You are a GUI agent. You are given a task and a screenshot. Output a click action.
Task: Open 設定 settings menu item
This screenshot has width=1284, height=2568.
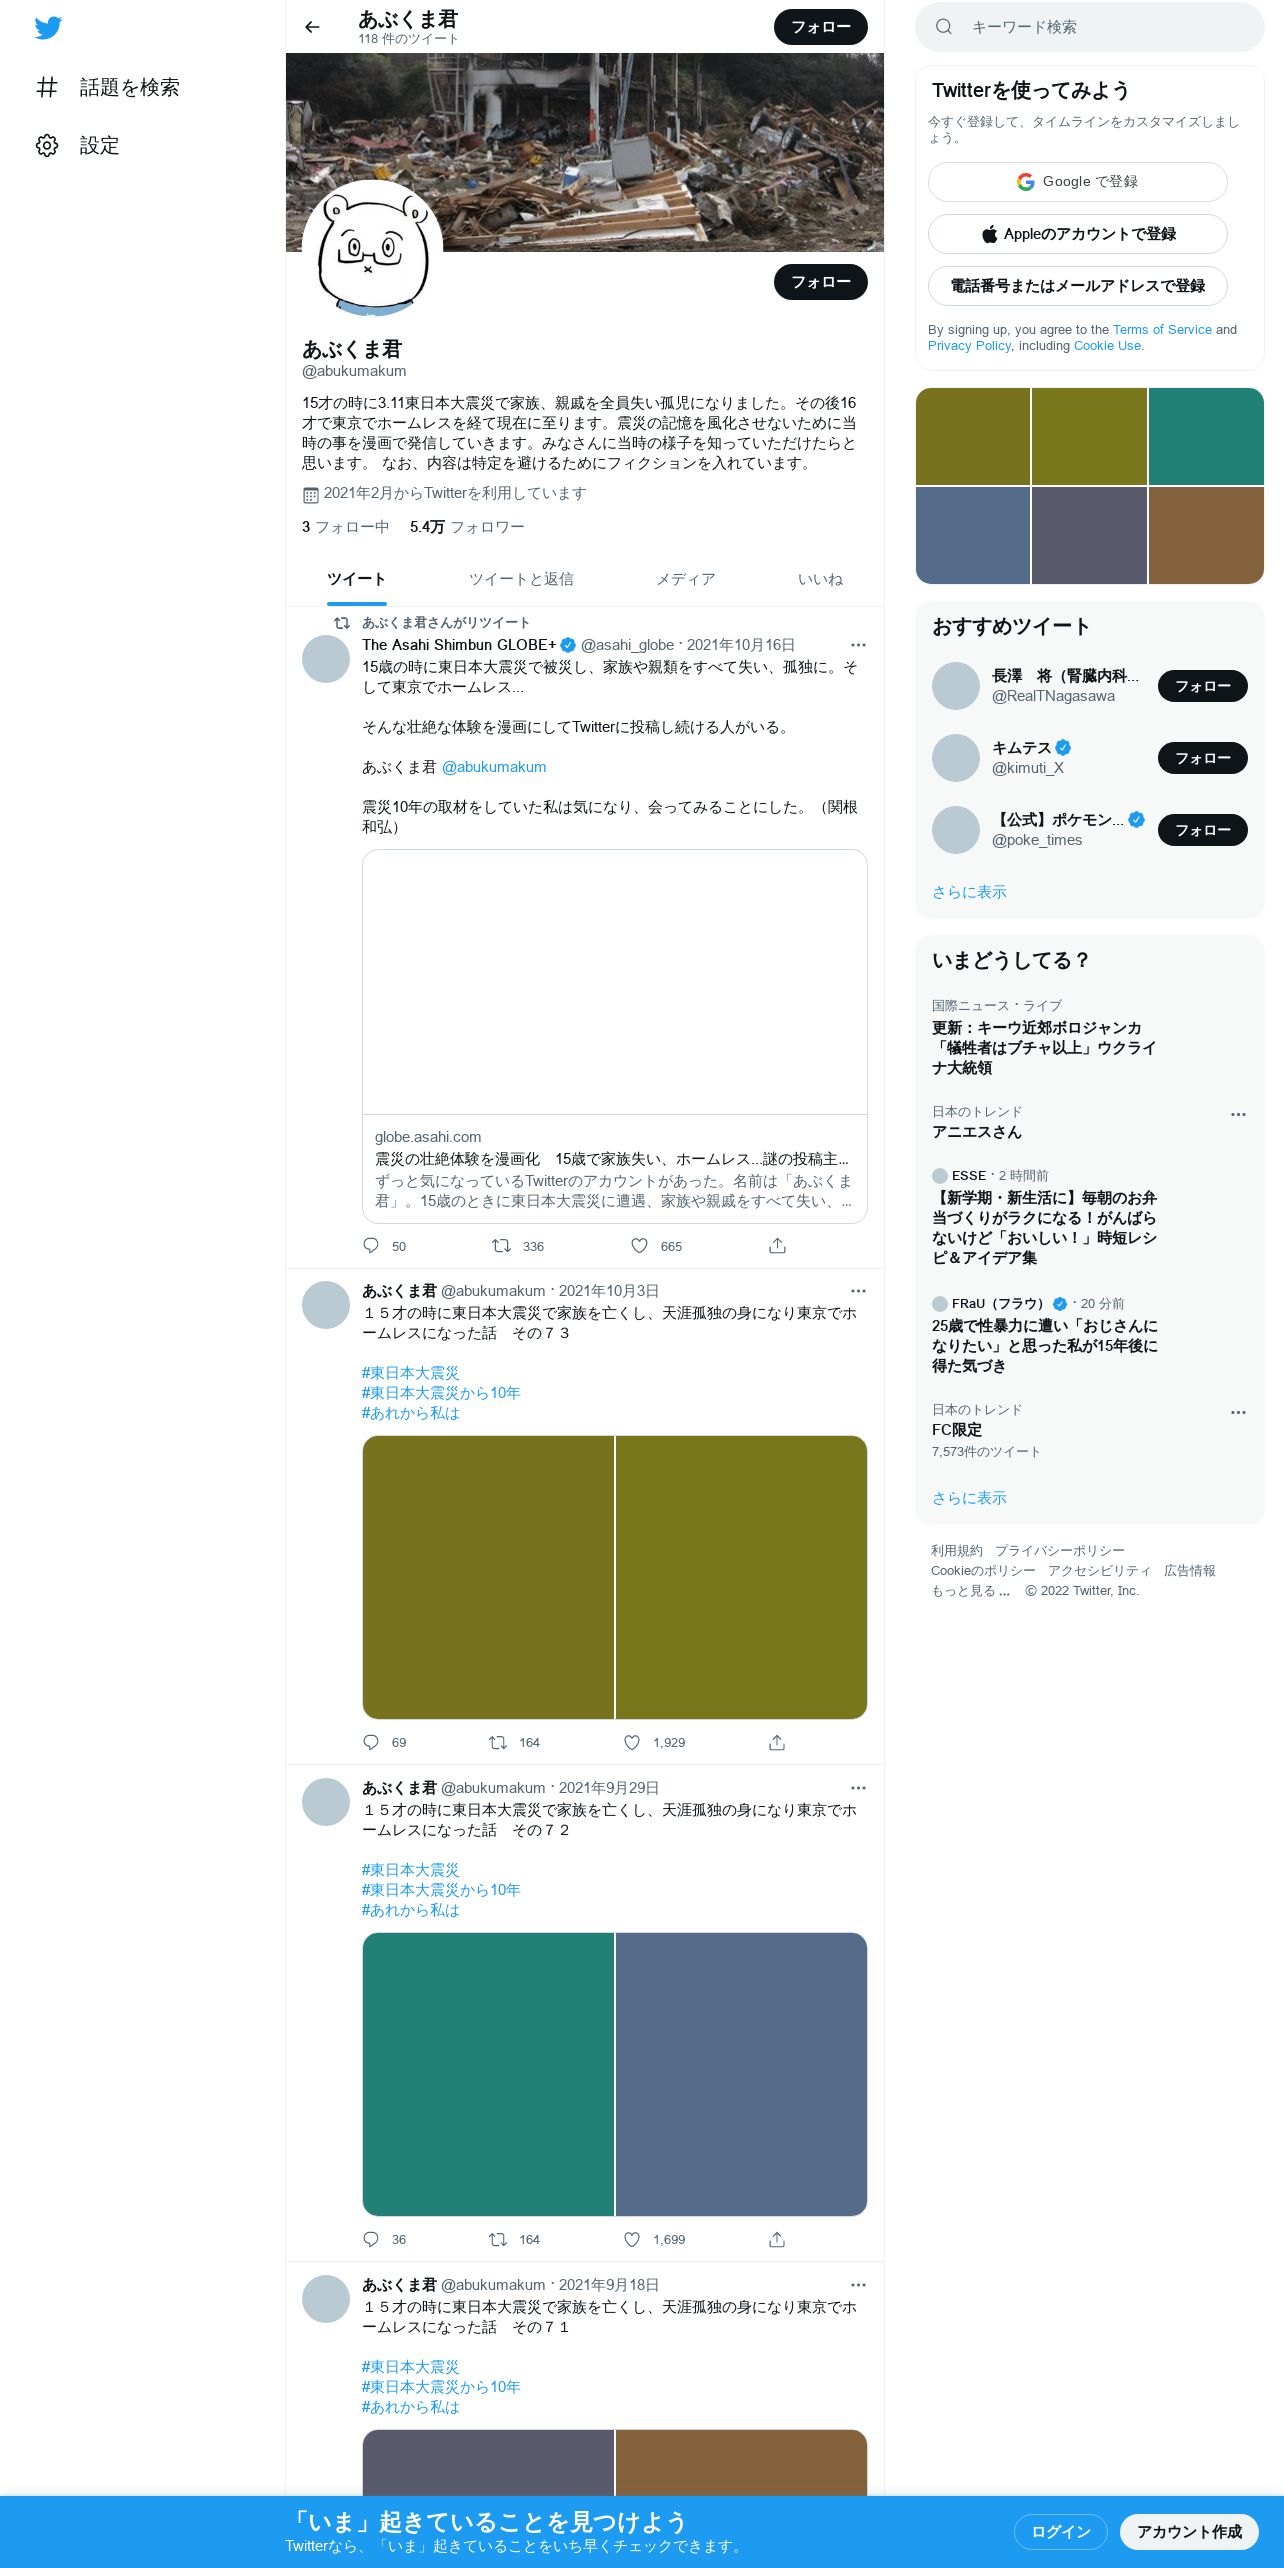tap(78, 145)
